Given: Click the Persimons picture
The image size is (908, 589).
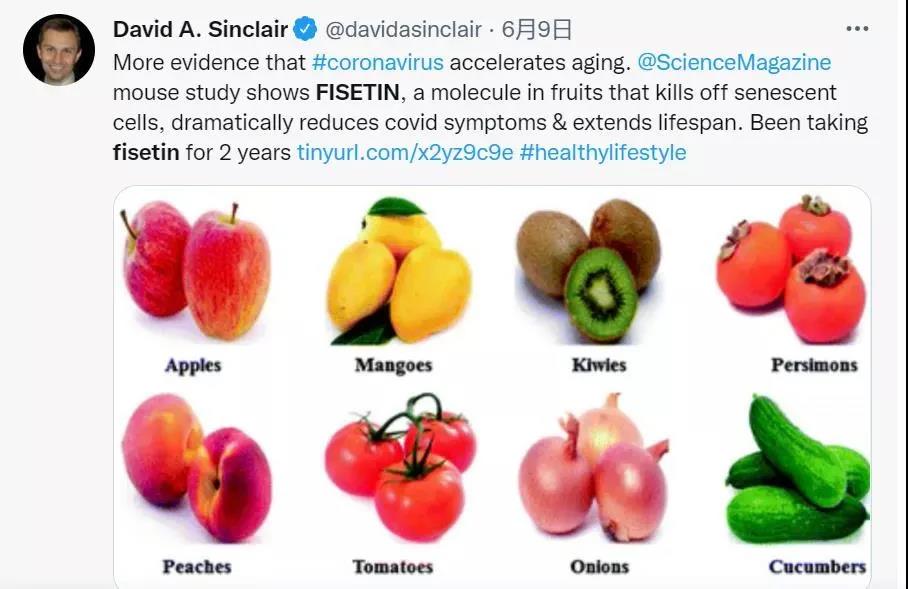Looking at the screenshot, I should tap(791, 269).
